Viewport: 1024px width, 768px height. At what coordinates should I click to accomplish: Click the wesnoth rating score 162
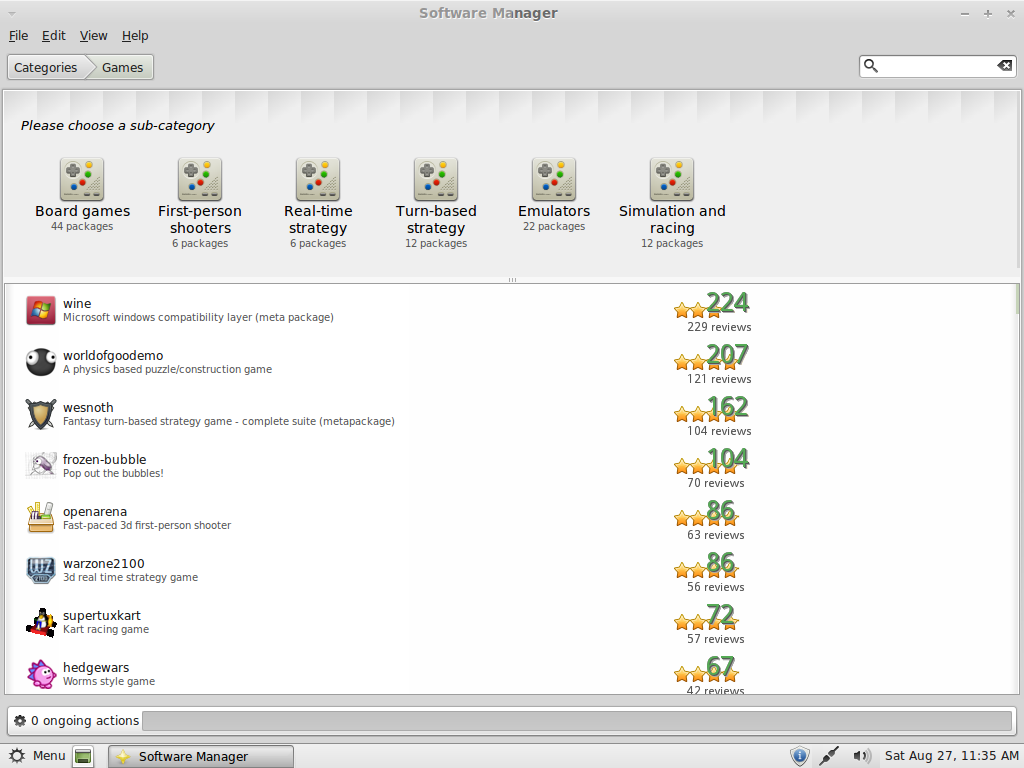tap(728, 407)
